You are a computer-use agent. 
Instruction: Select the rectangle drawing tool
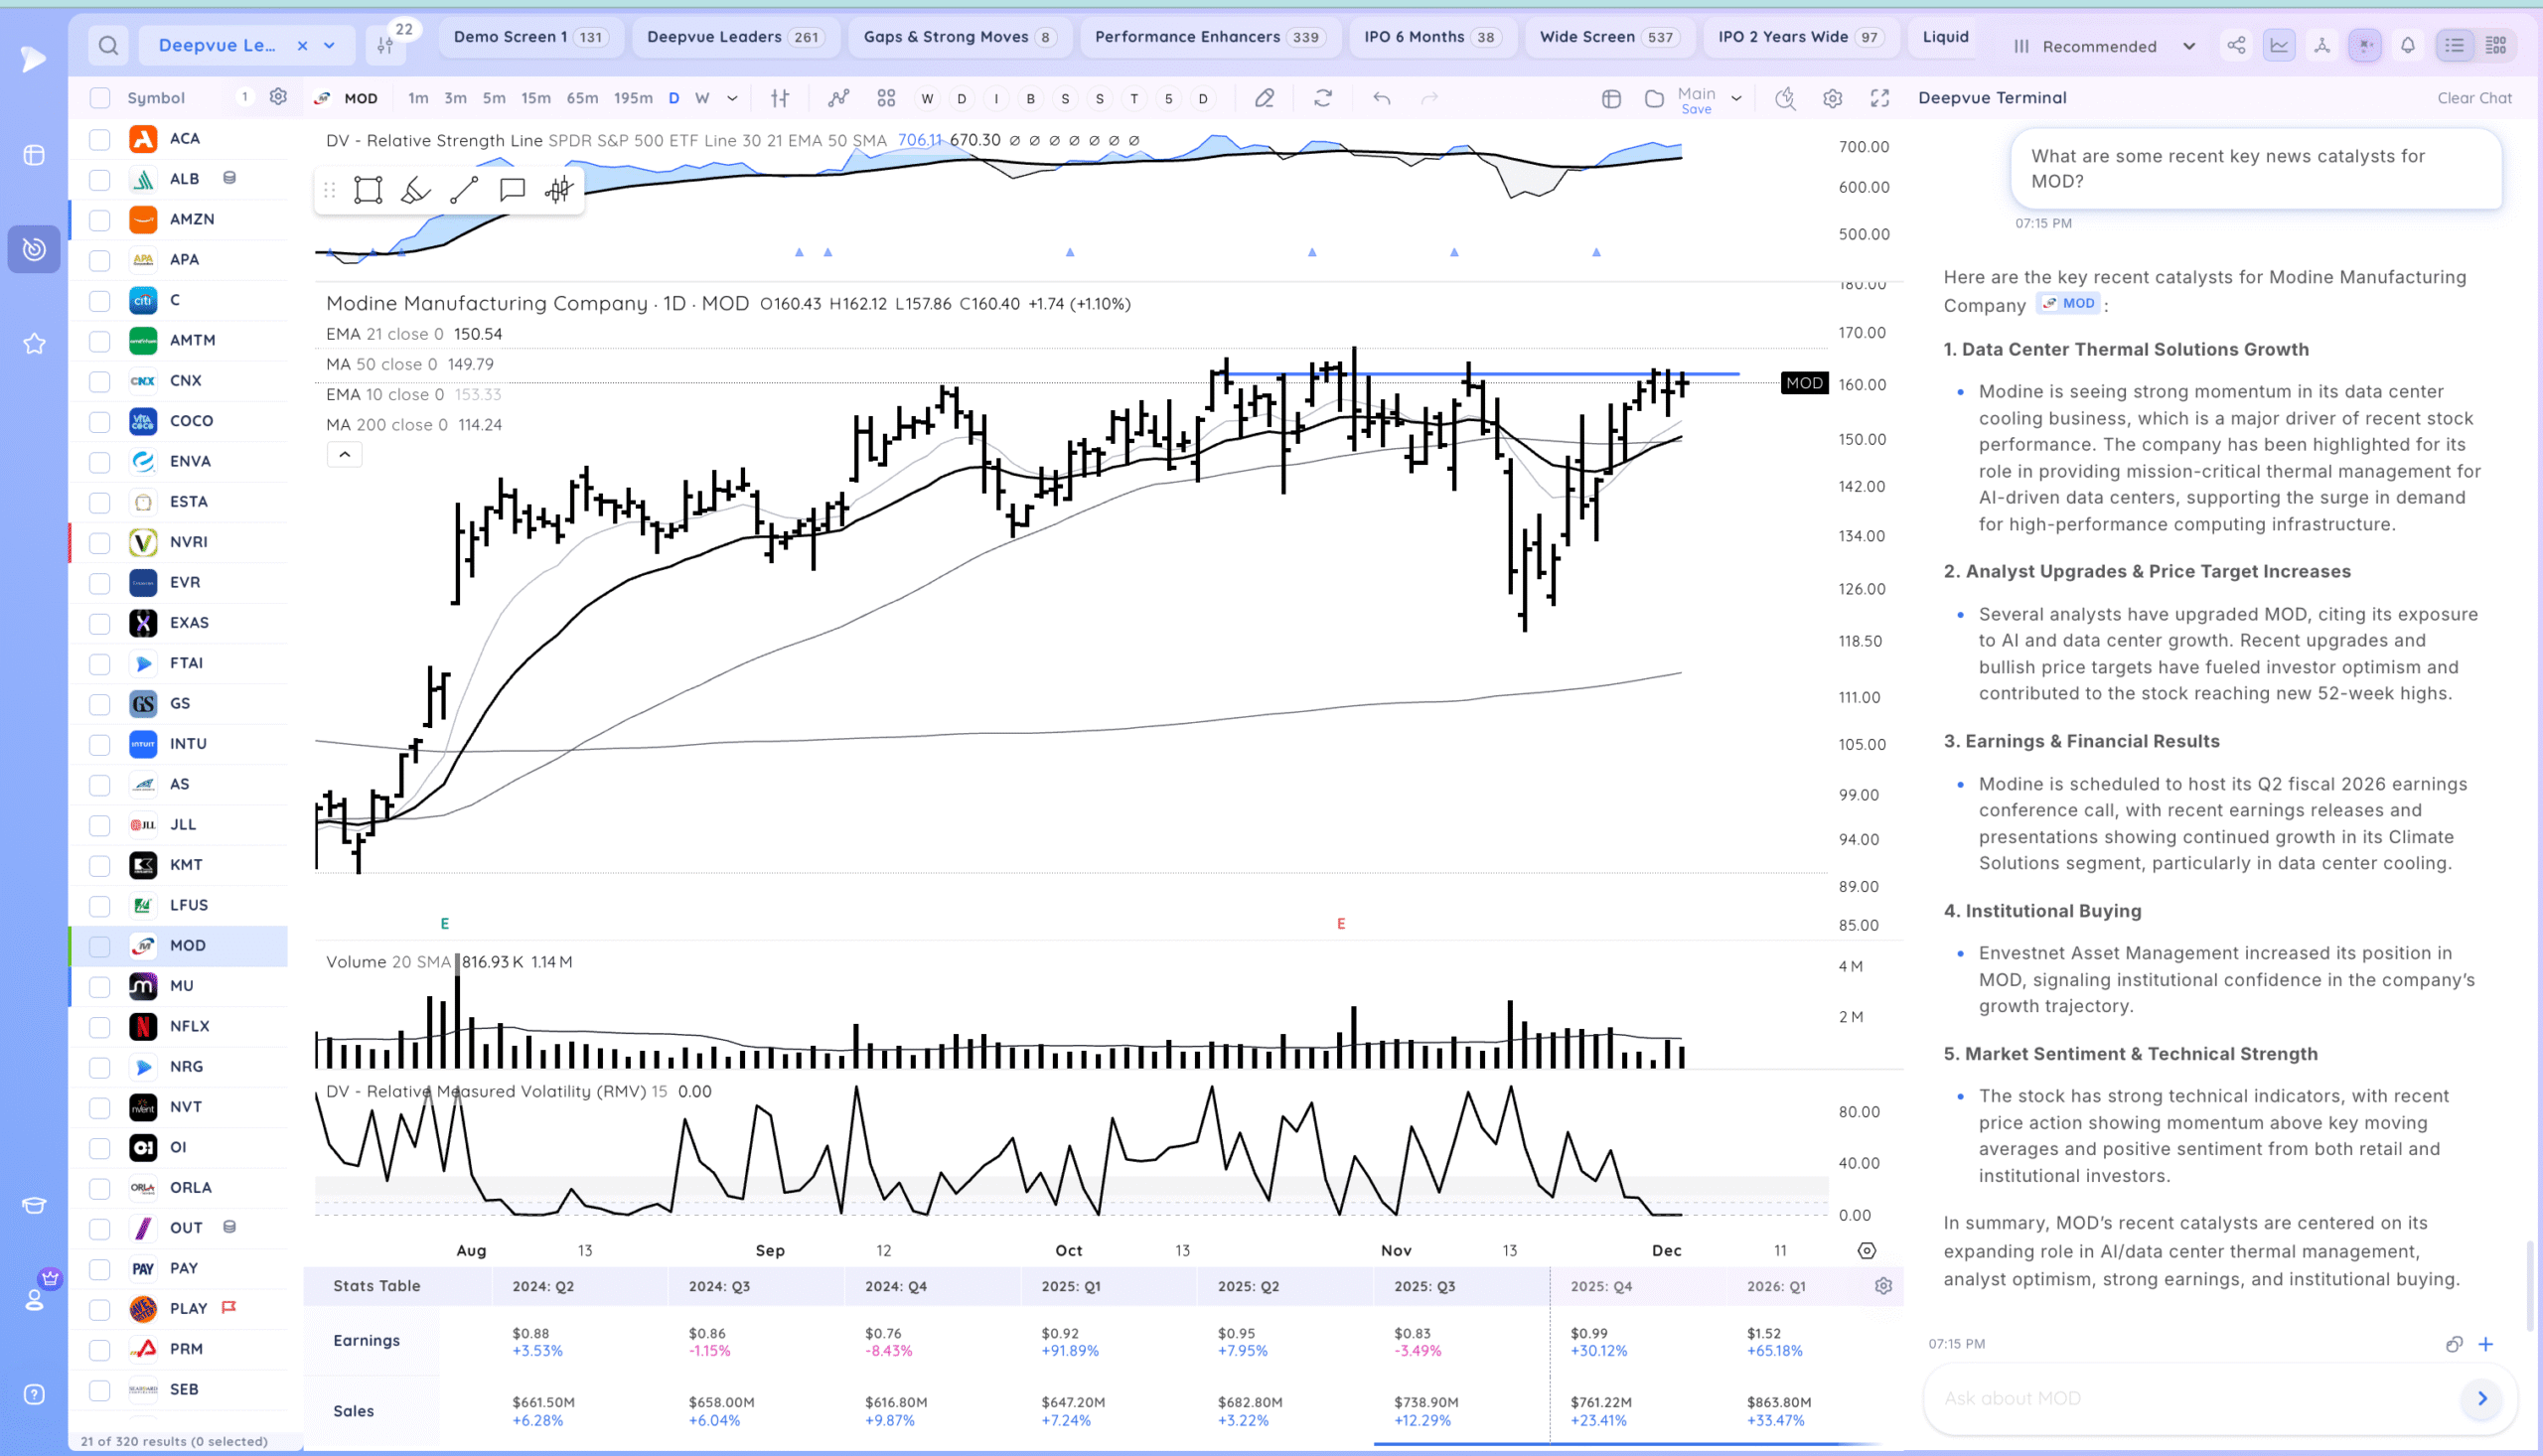368,190
